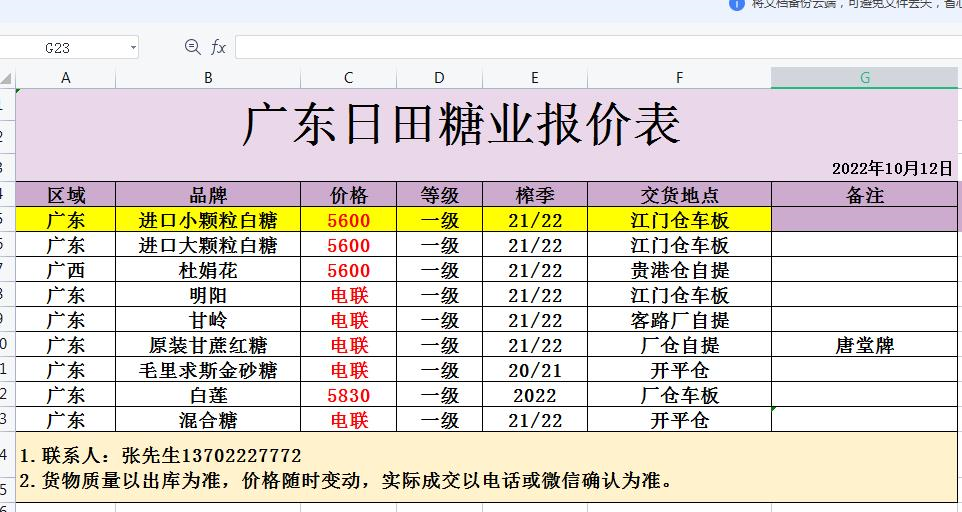Select the column B header

point(208,78)
